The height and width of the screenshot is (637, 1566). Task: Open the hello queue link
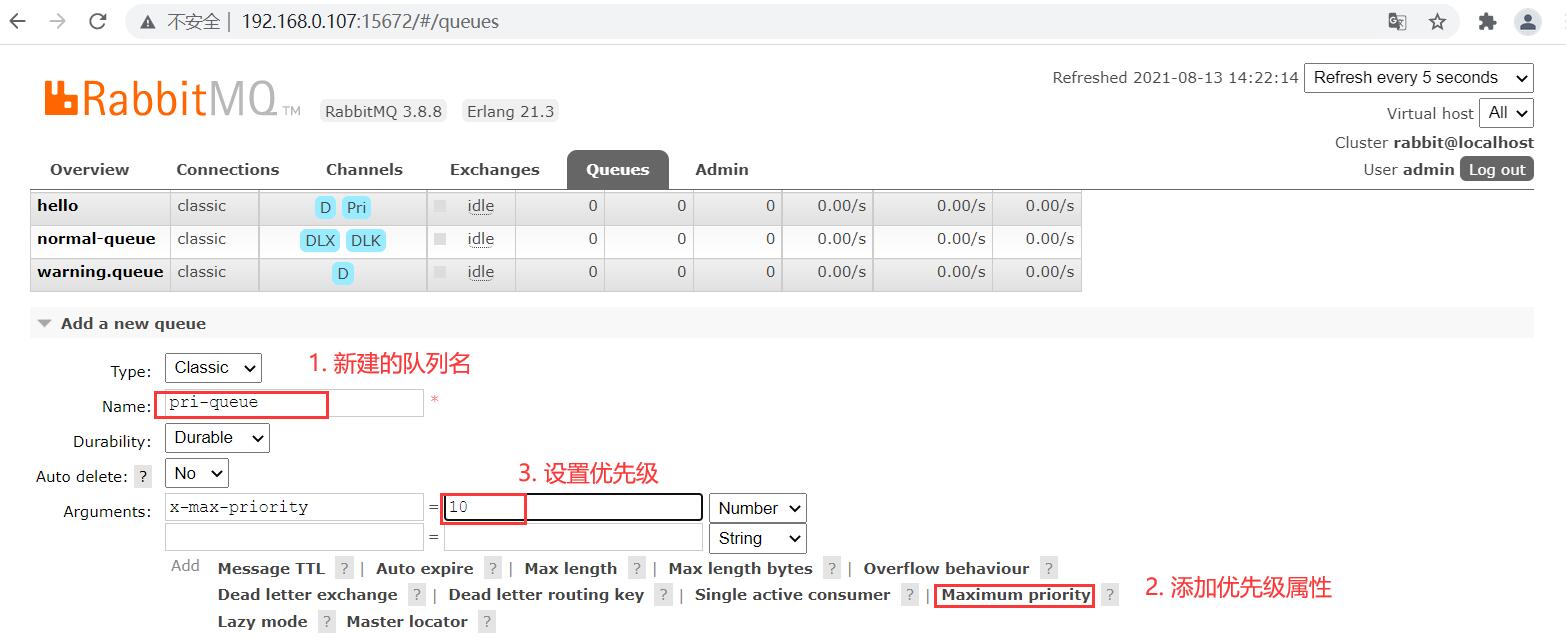pos(57,206)
